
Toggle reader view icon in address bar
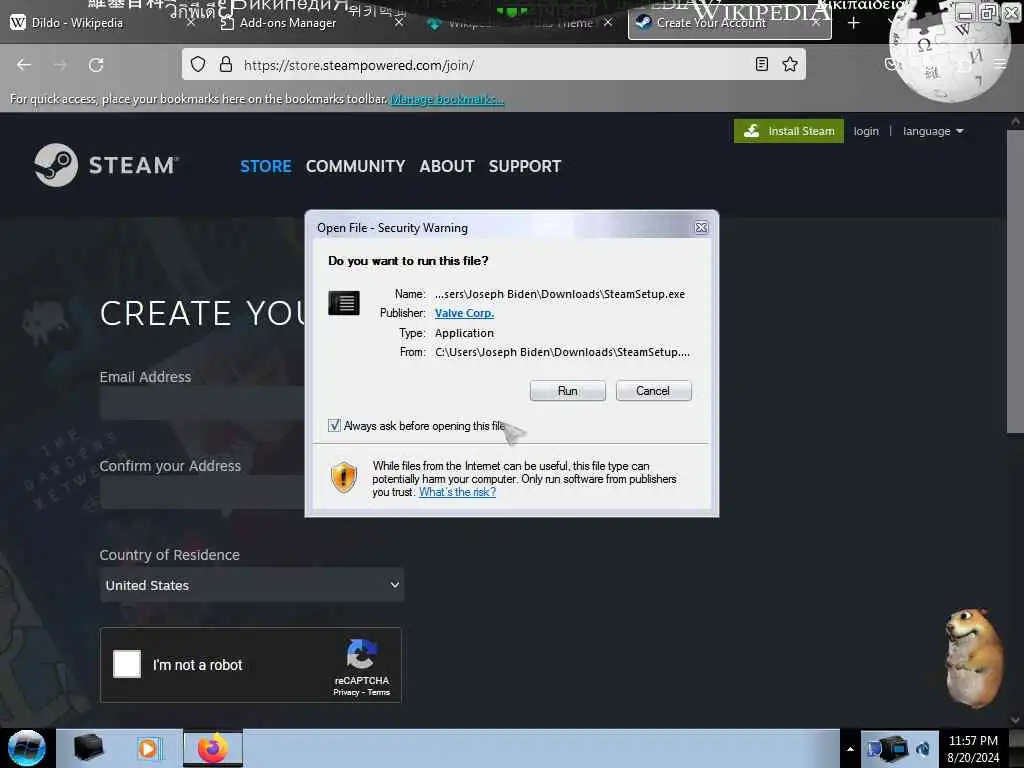[761, 64]
